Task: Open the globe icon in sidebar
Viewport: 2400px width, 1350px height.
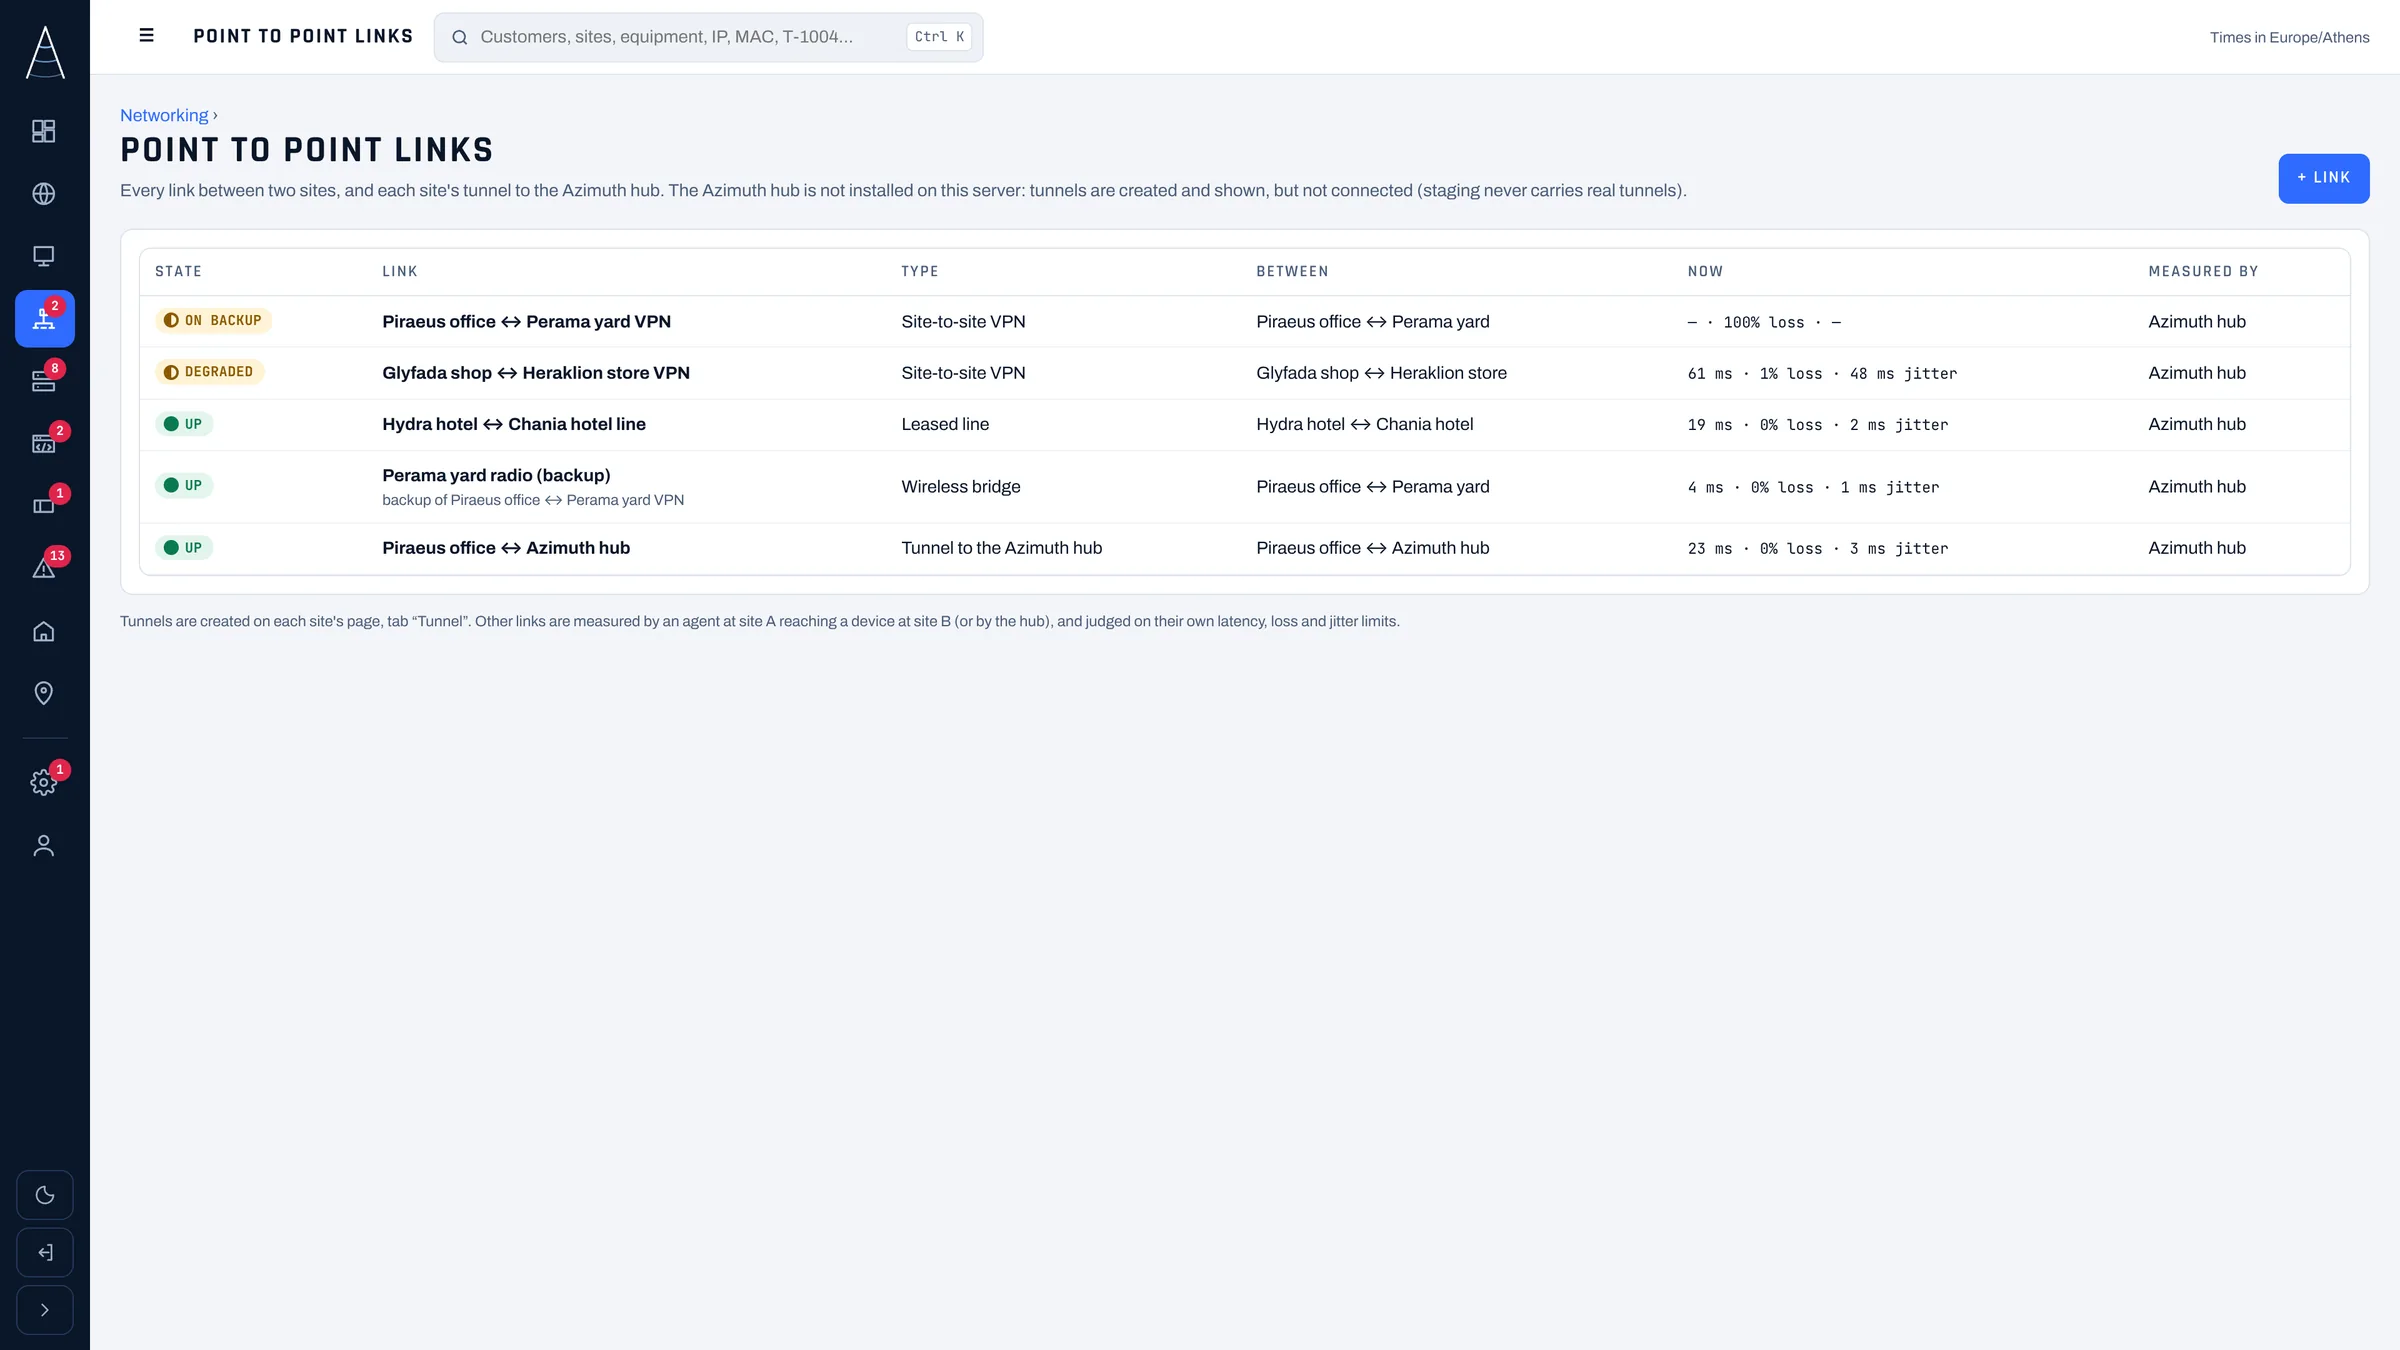Action: (44, 194)
